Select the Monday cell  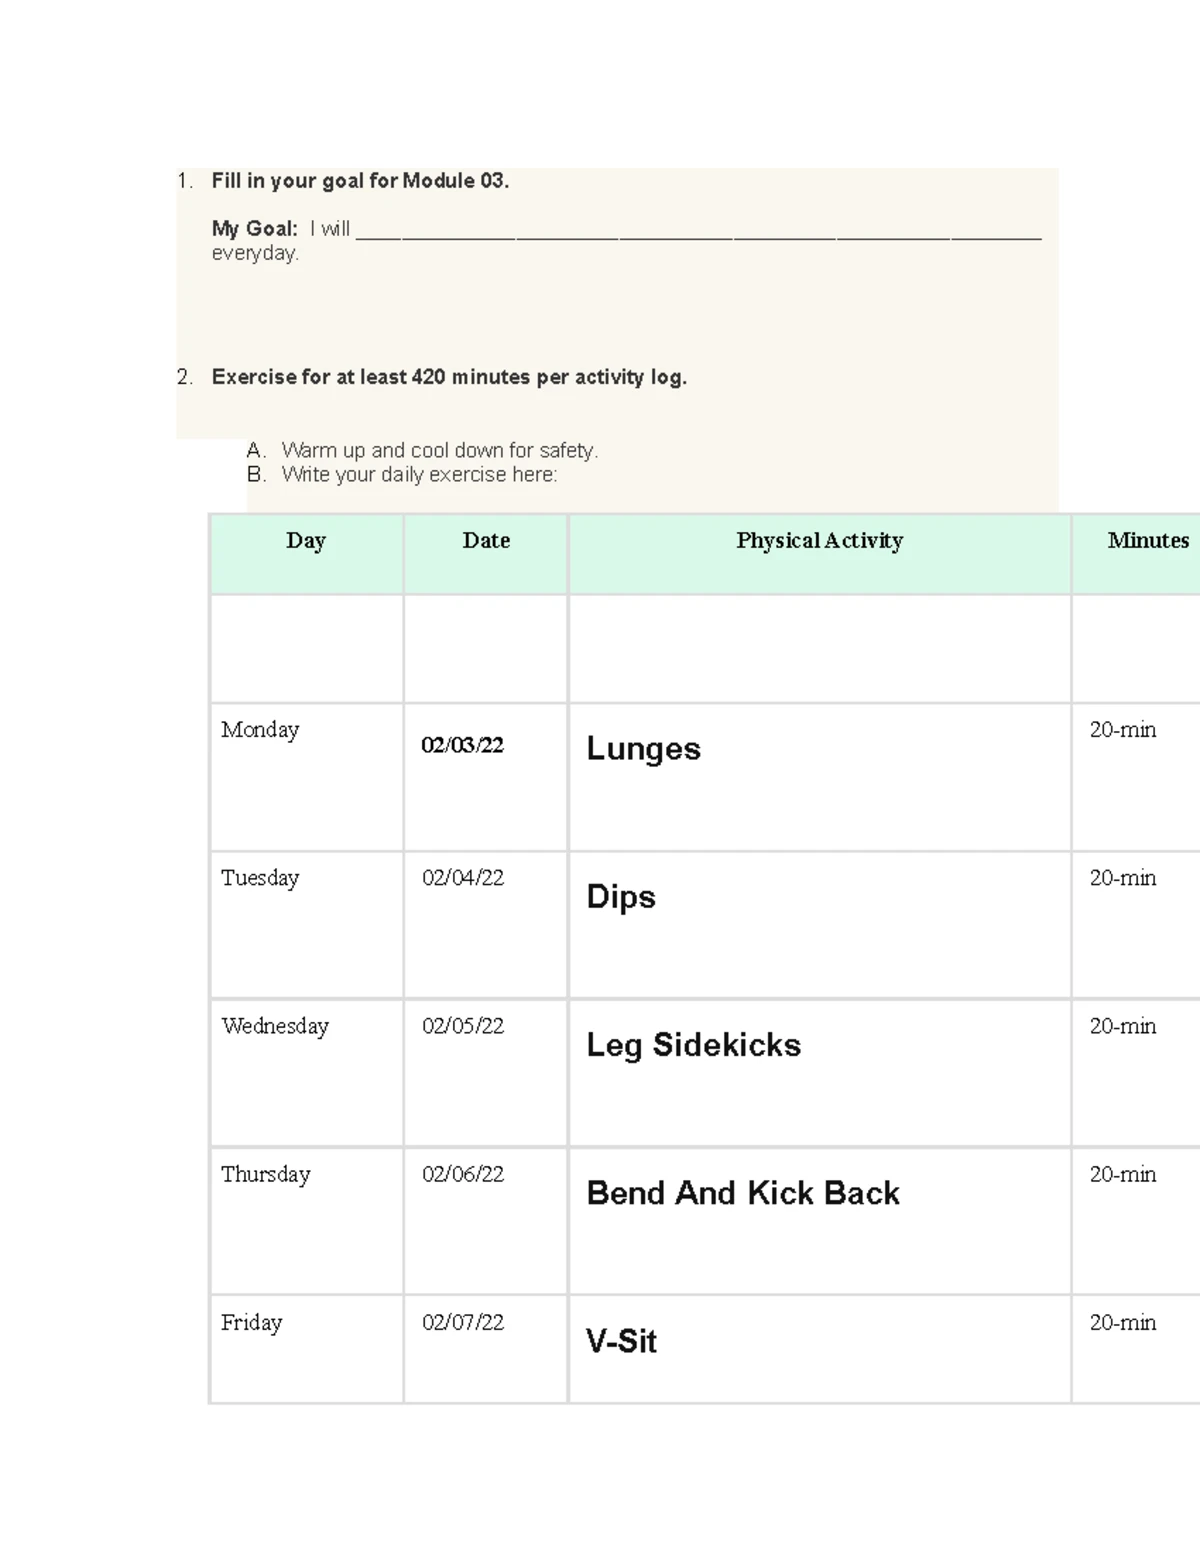260,730
